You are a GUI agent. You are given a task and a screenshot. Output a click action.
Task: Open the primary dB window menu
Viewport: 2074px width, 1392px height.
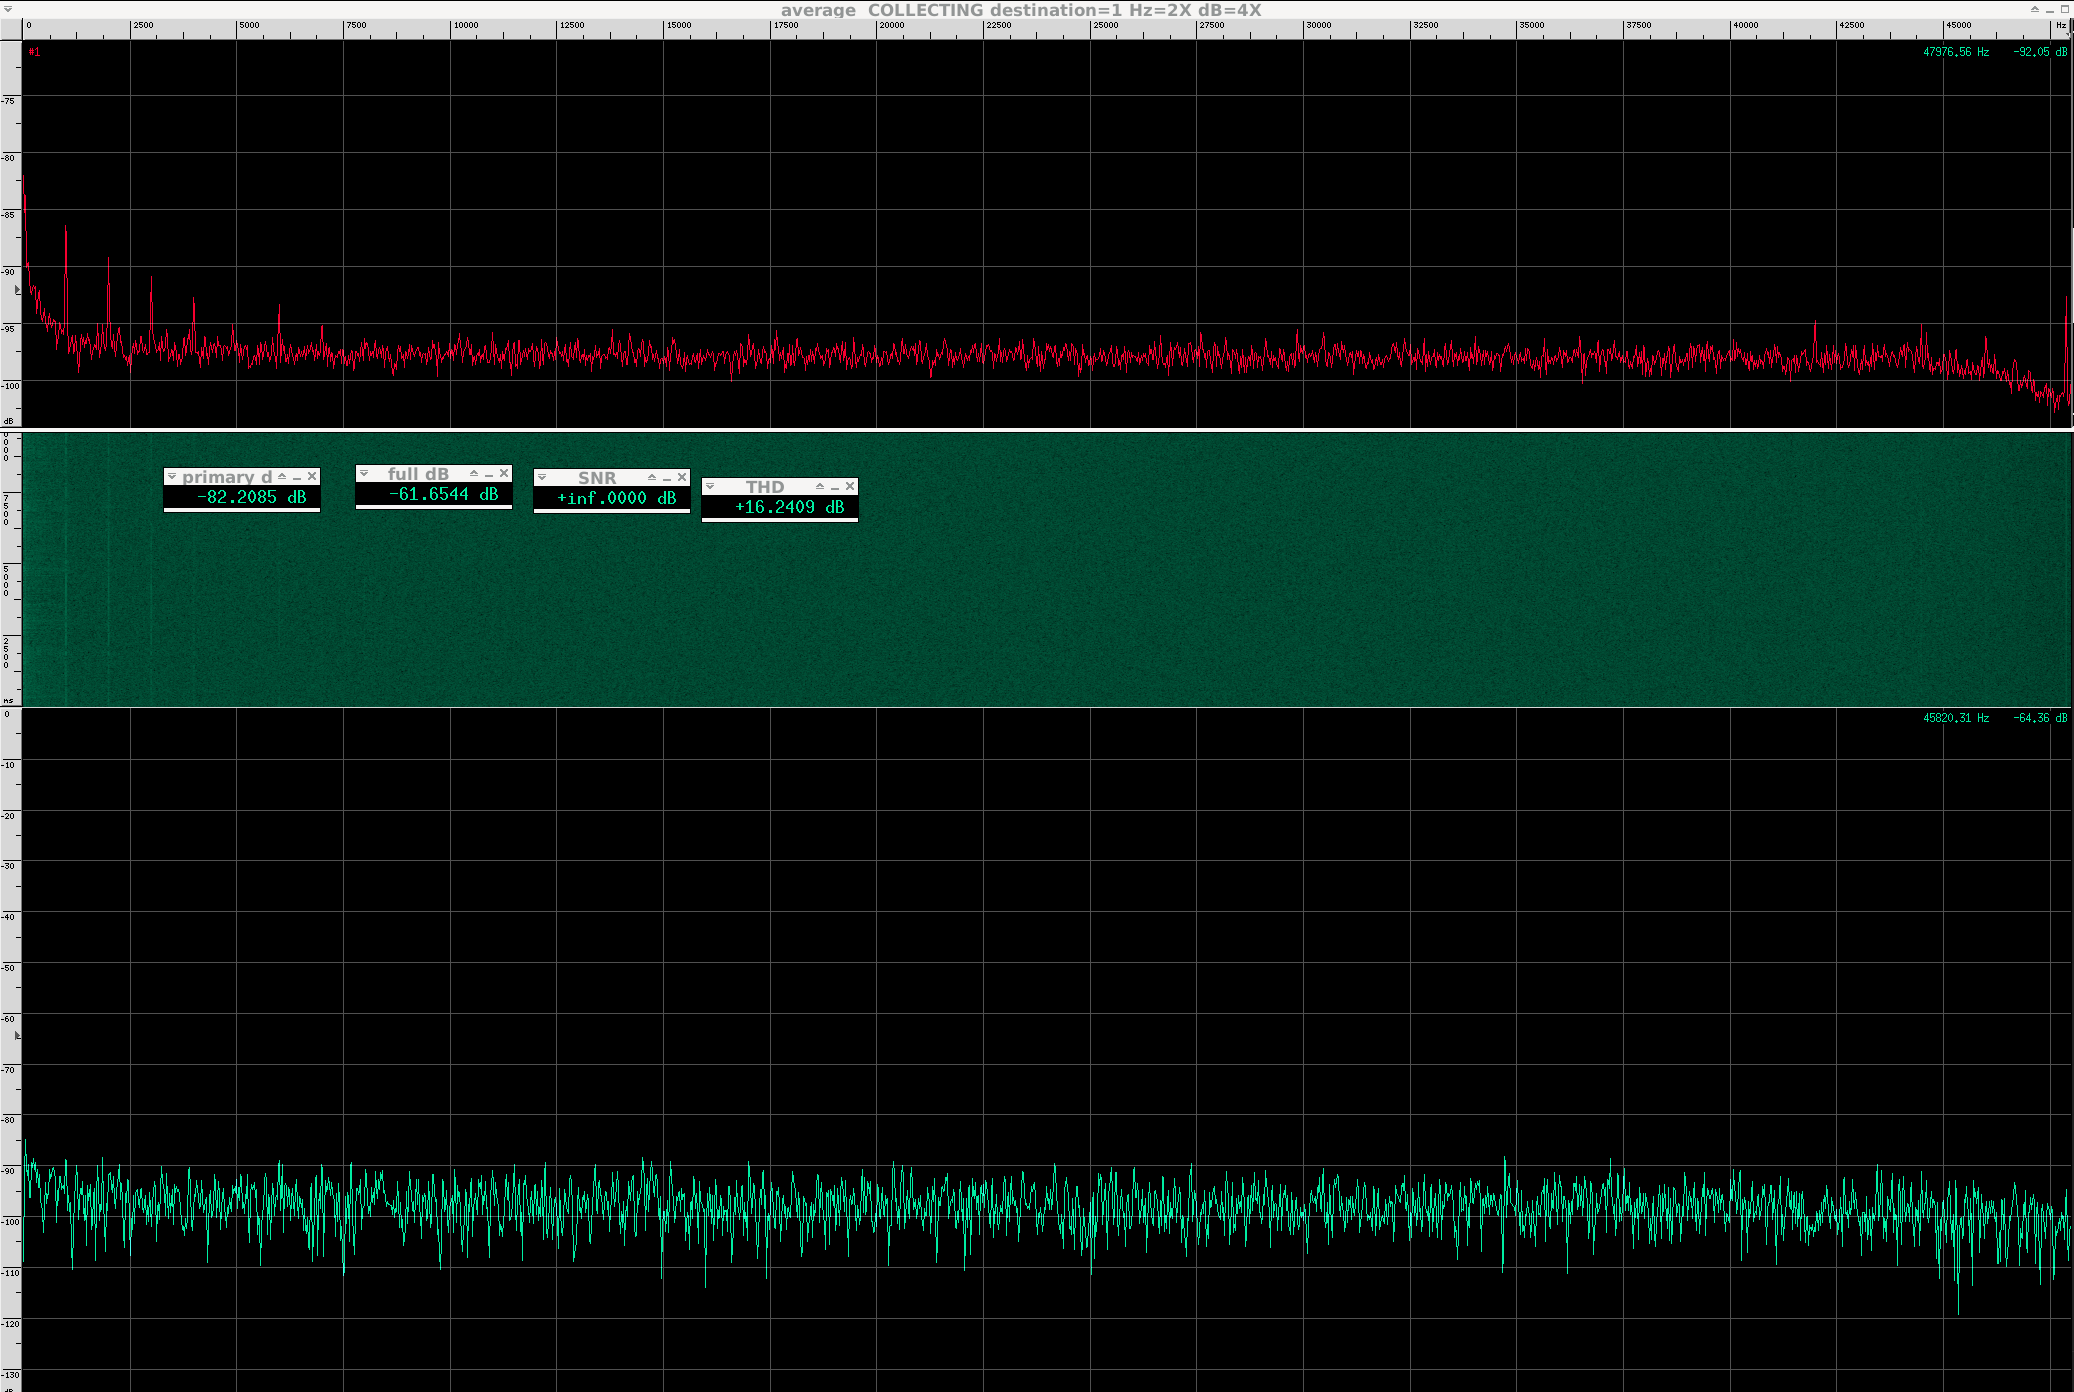[x=172, y=477]
